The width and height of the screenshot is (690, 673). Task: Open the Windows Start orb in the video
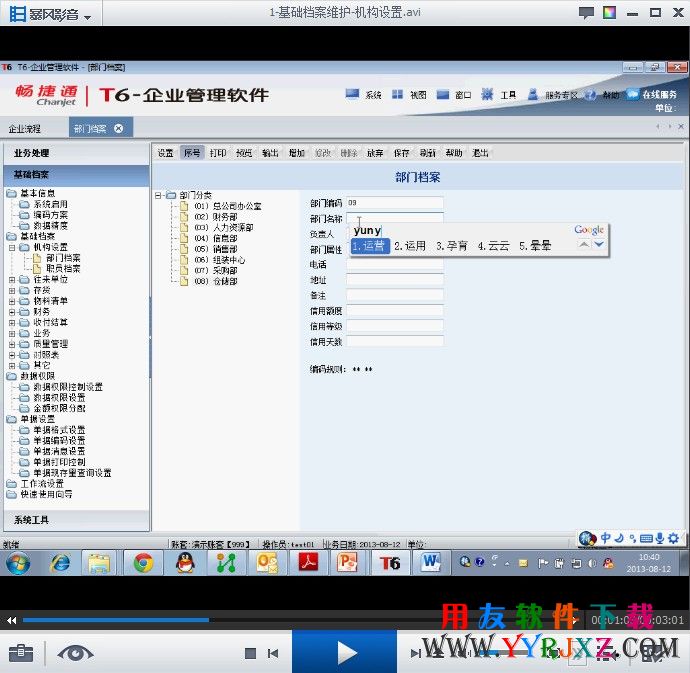click(18, 563)
